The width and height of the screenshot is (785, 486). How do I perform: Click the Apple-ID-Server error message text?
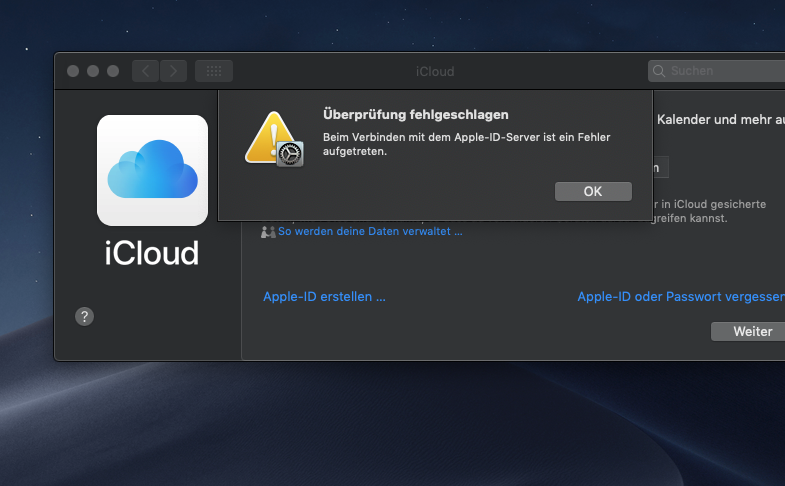click(467, 144)
